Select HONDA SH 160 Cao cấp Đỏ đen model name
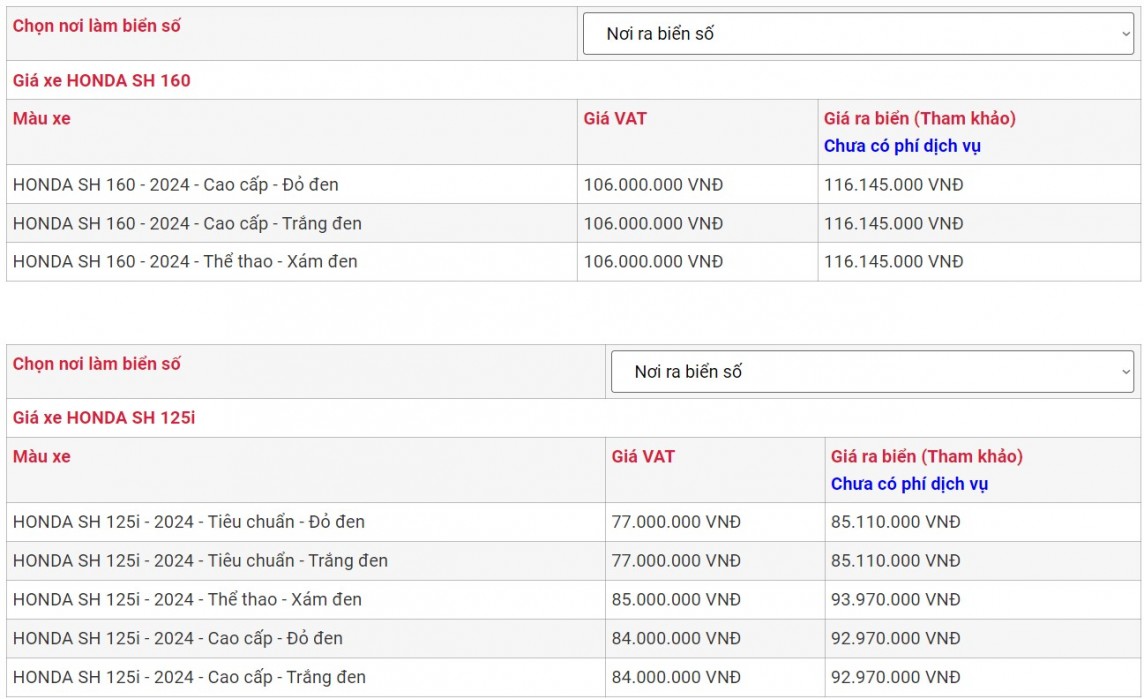Viewport: 1144px width, 699px height. pyautogui.click(x=176, y=185)
